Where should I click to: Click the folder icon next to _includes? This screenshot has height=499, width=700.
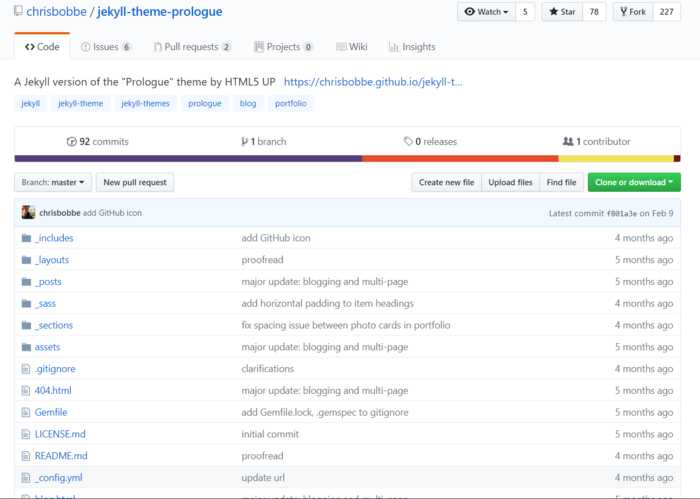click(26, 238)
